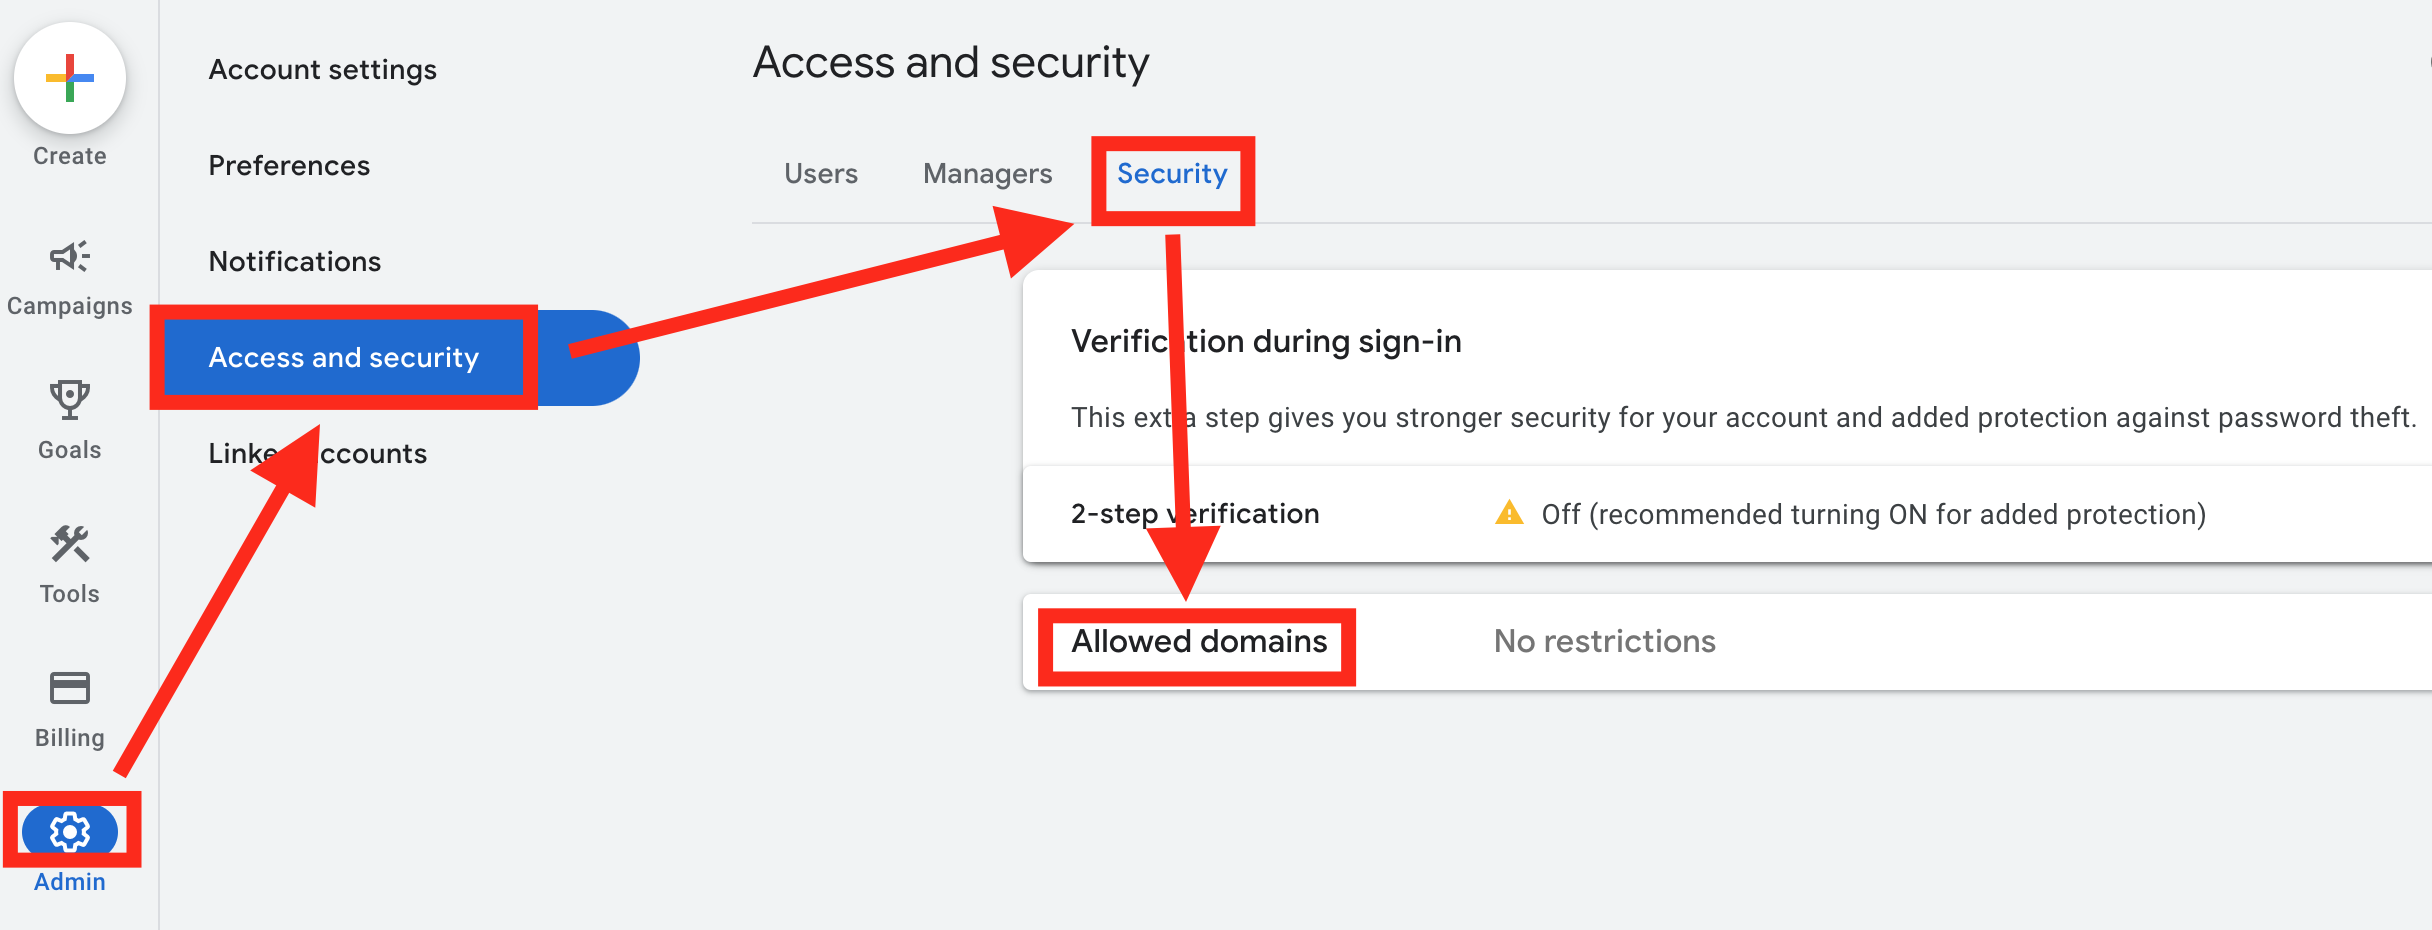The image size is (2432, 930).
Task: Click the No restrictions value
Action: [1604, 642]
